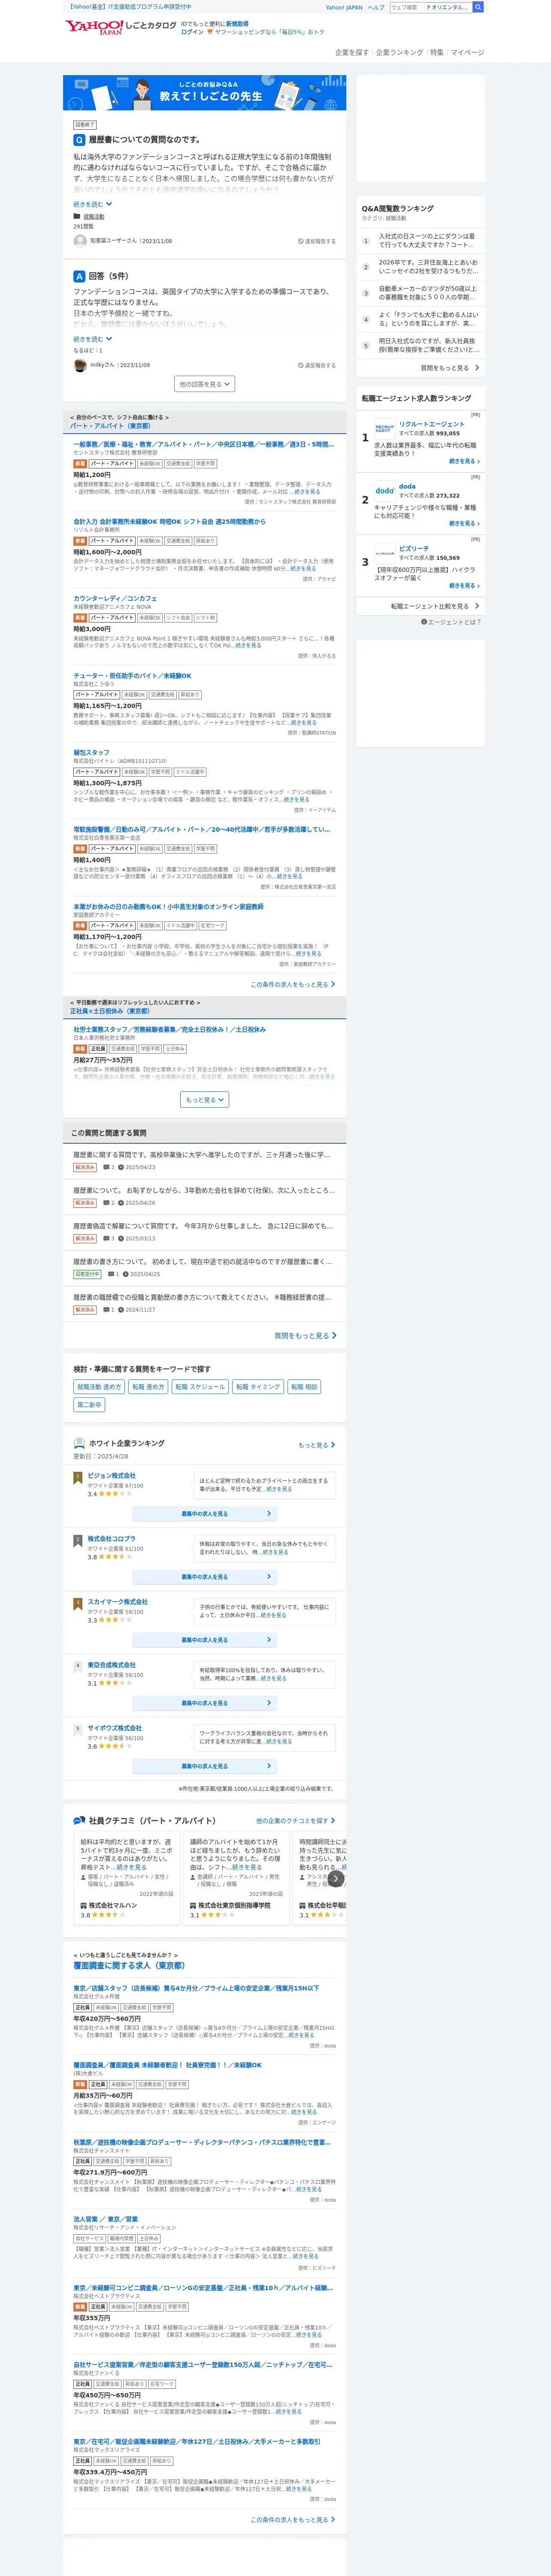Click the Yahoo! JAPAN しごとカタログ logo

pos(121,26)
